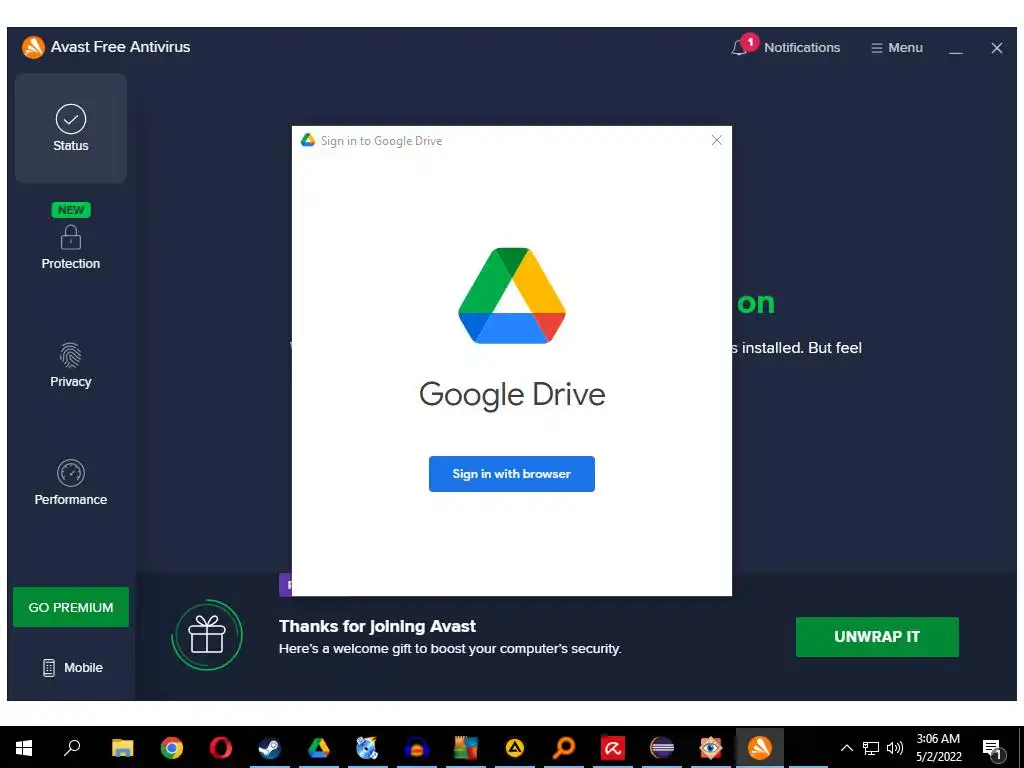Click the Avast logo in title bar
The width and height of the screenshot is (1024, 768).
pos(33,47)
